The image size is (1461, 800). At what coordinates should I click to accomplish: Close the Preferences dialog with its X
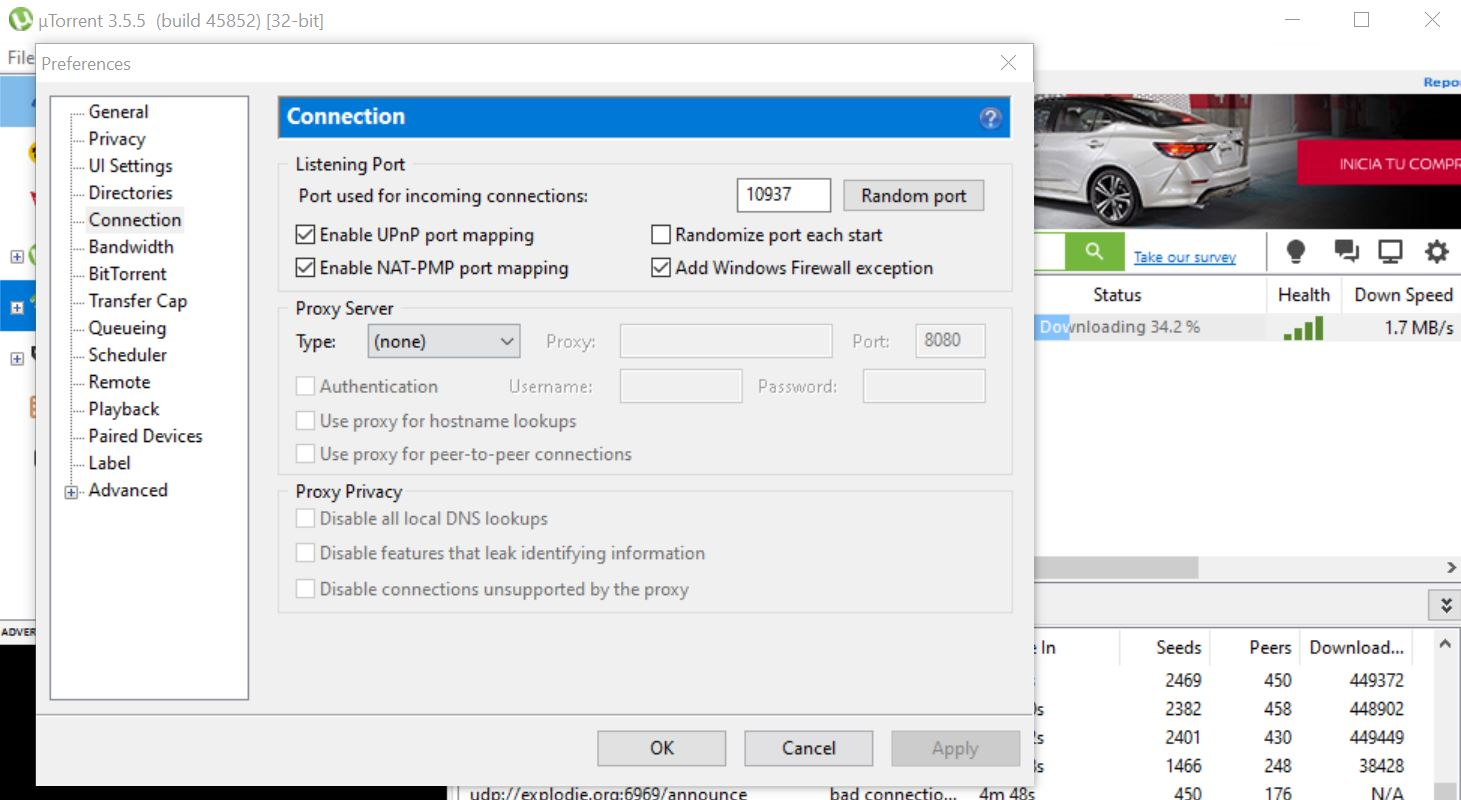pos(1008,63)
